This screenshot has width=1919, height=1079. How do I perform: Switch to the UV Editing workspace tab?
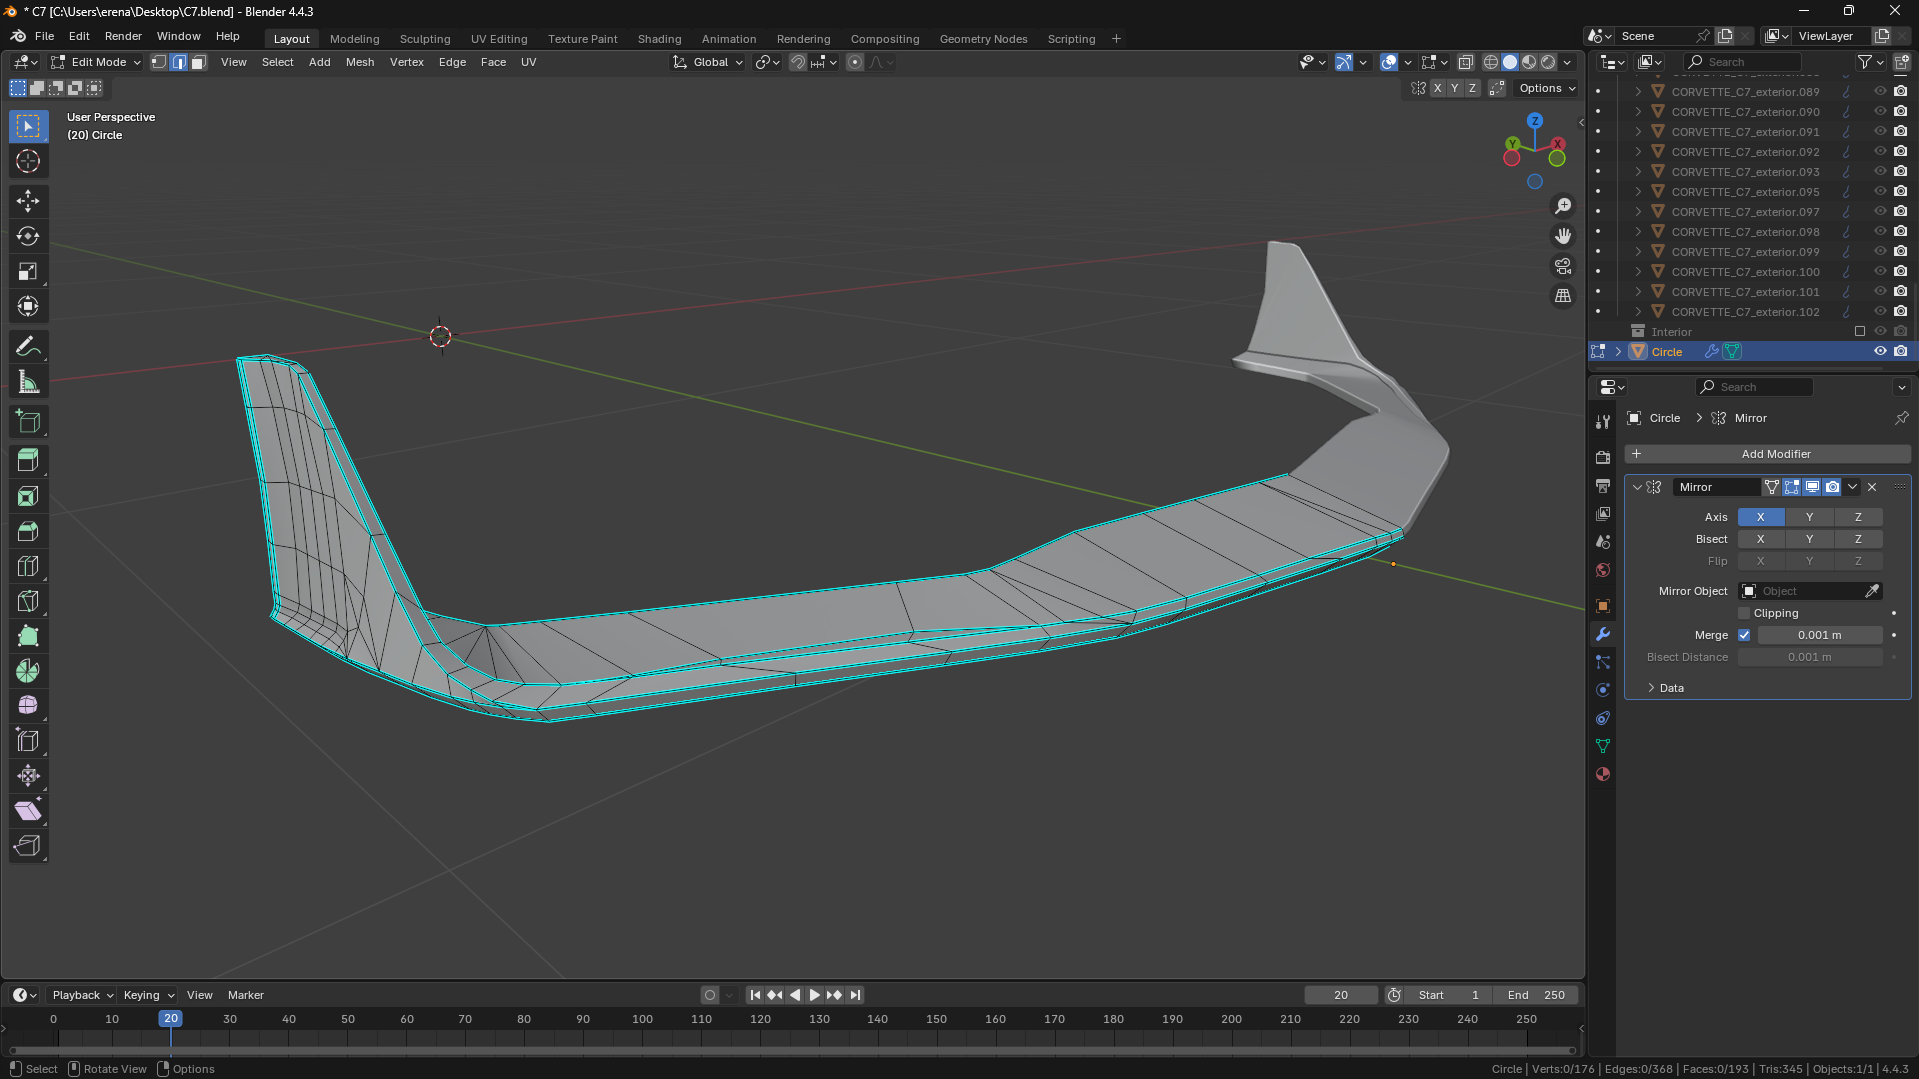[499, 39]
